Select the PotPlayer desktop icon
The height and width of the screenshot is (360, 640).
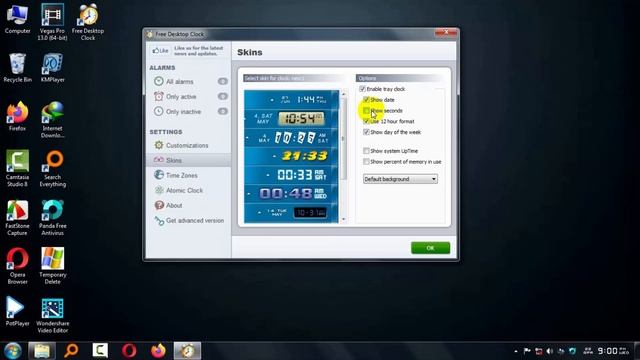click(x=17, y=311)
